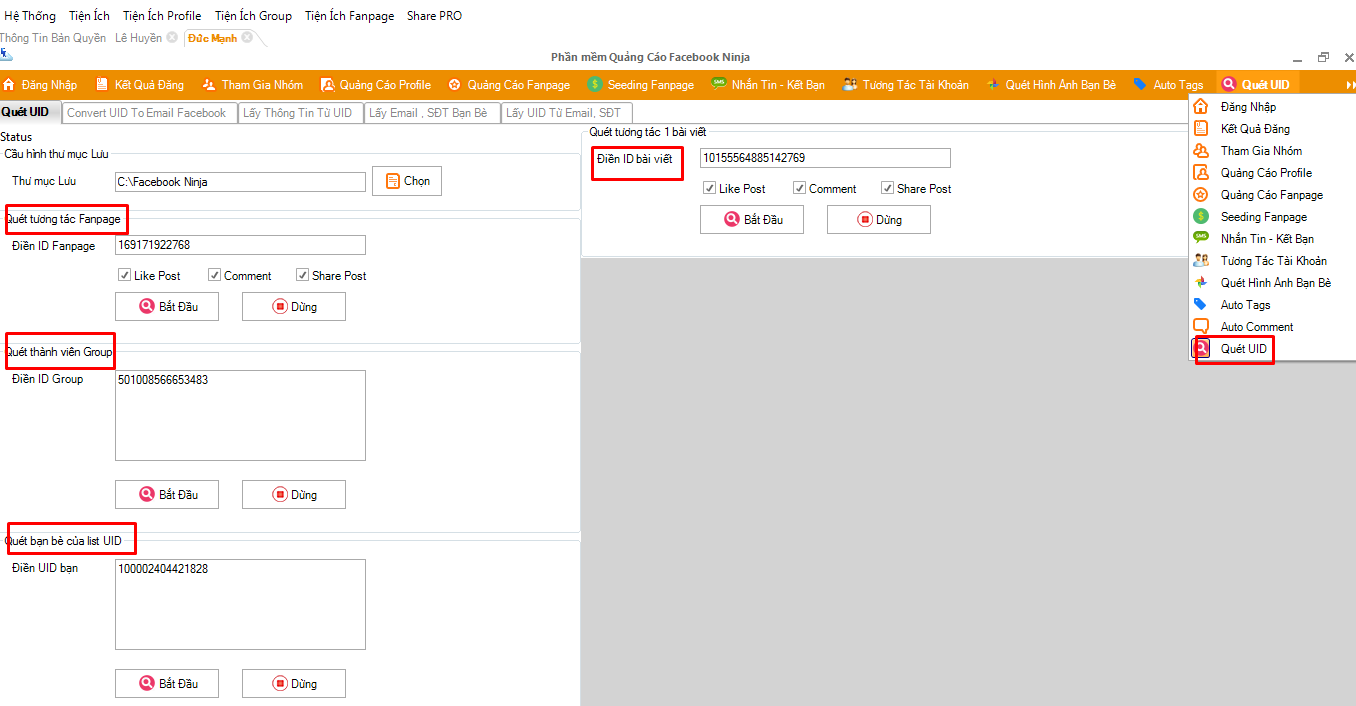The width and height of the screenshot is (1356, 706).
Task: Open Auto Tags in the orange toolbar
Action: pos(1168,85)
